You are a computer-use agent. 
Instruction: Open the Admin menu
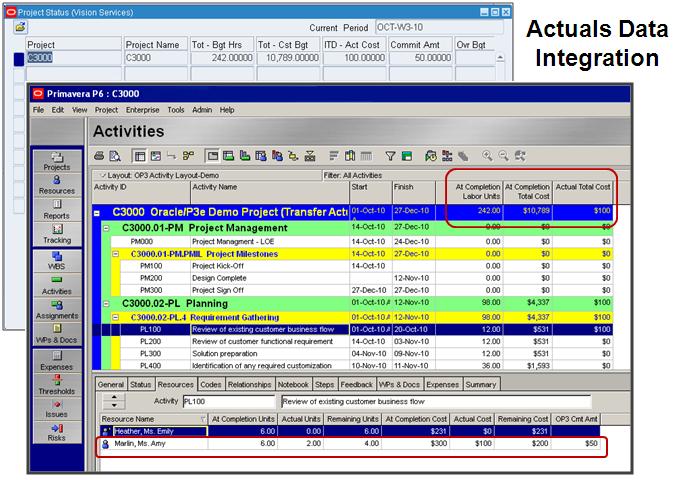[202, 110]
